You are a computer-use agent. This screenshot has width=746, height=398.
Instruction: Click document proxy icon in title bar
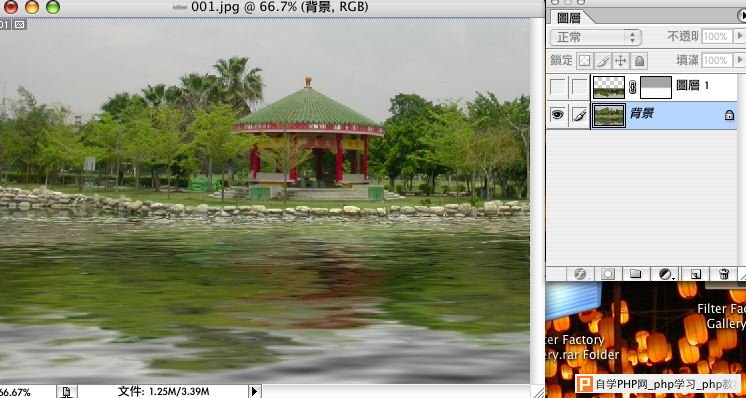[x=180, y=7]
